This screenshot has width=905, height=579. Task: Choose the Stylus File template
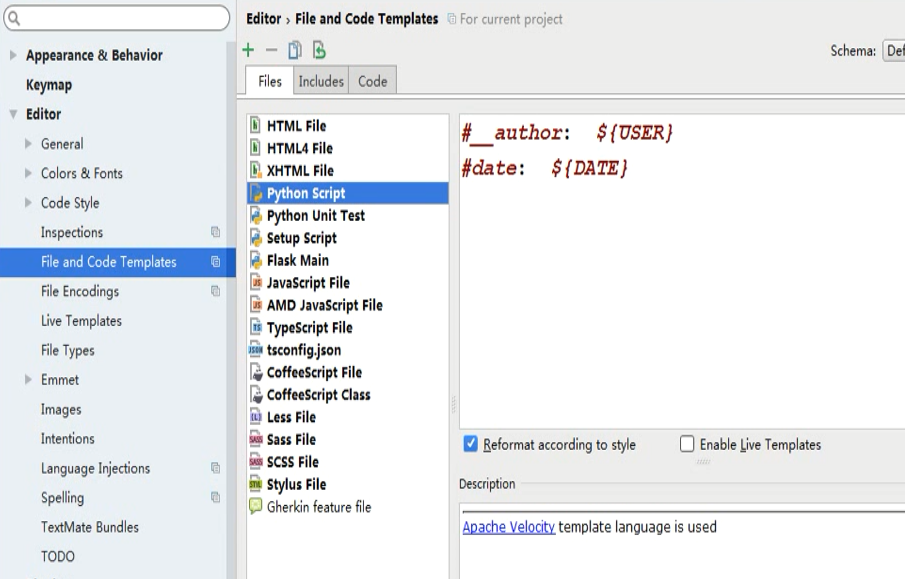tap(296, 485)
